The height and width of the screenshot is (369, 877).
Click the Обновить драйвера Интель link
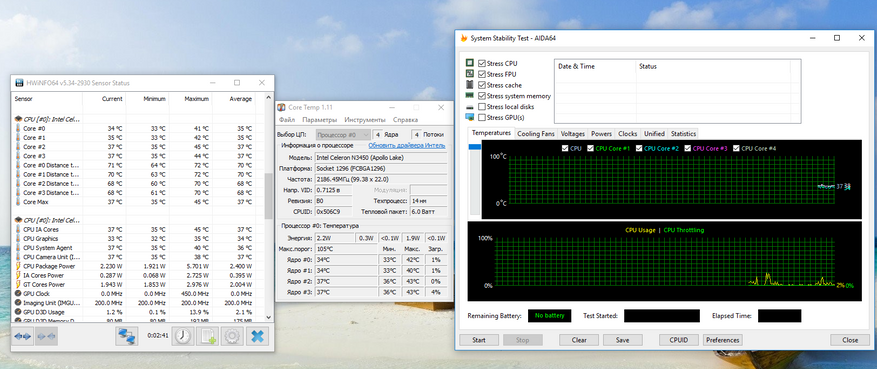tap(407, 145)
